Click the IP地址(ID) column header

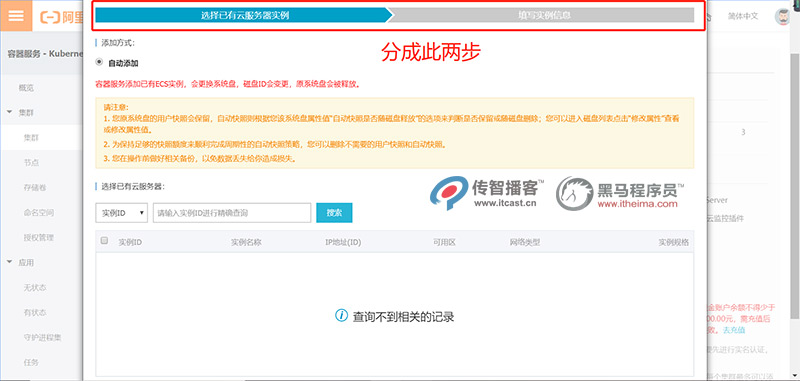tap(343, 242)
